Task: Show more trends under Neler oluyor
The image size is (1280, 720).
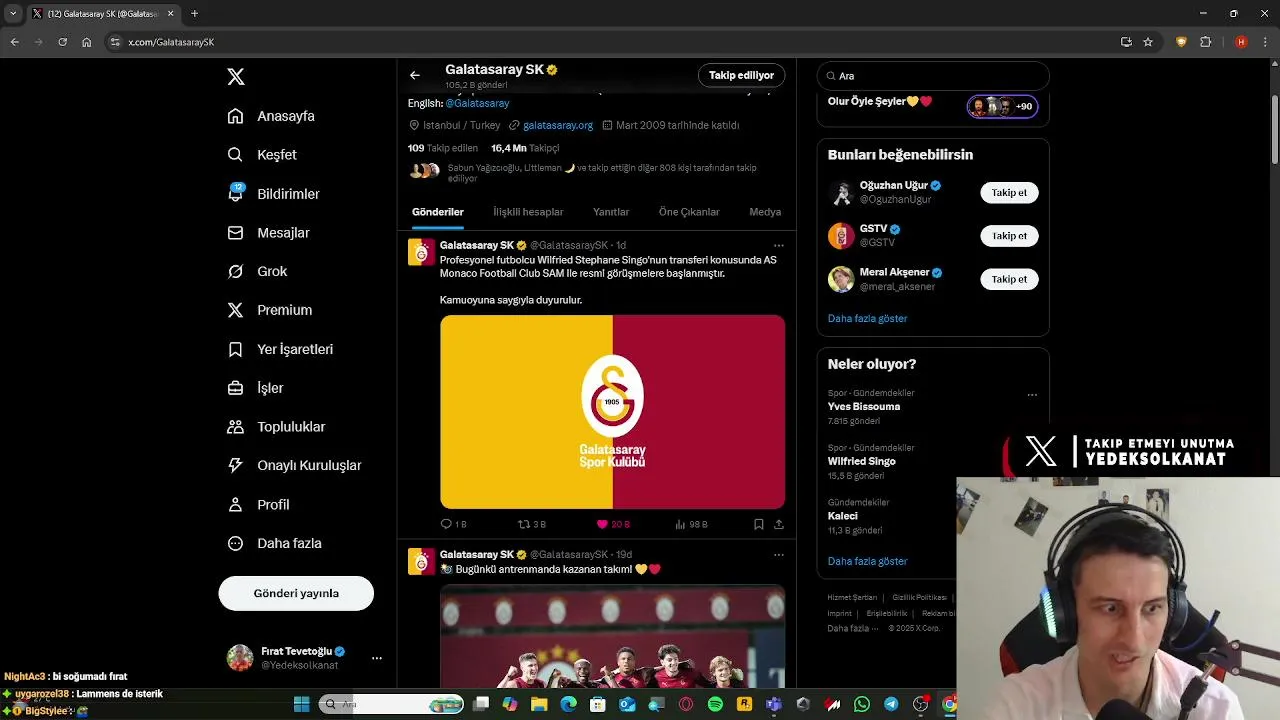Action: click(867, 561)
